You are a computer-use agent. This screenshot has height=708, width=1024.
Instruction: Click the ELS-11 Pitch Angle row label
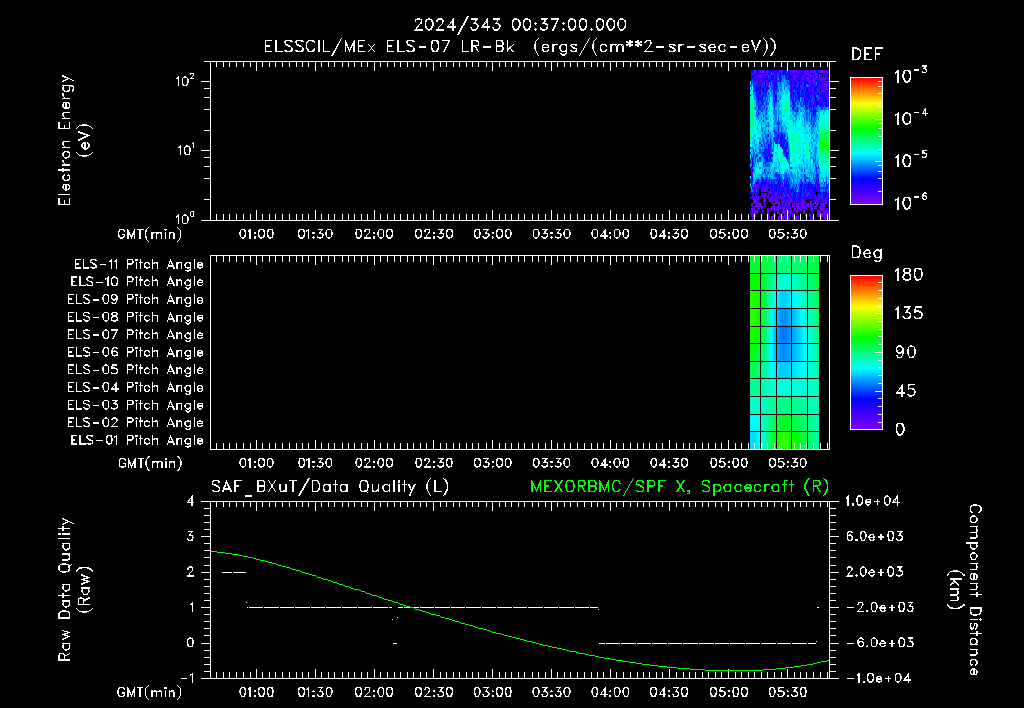click(138, 265)
